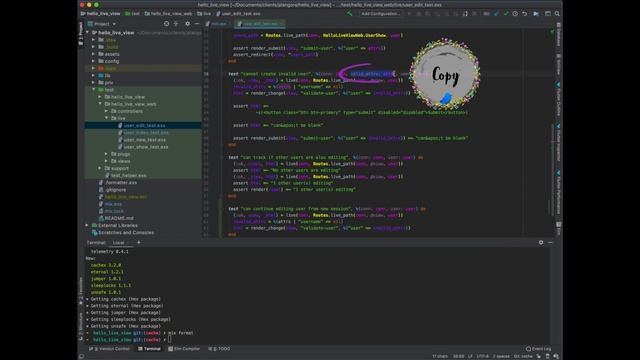Image resolution: width=640 pixels, height=360 pixels.
Task: Toggle the 2: Favorites tool window on left strip
Action: point(81,291)
